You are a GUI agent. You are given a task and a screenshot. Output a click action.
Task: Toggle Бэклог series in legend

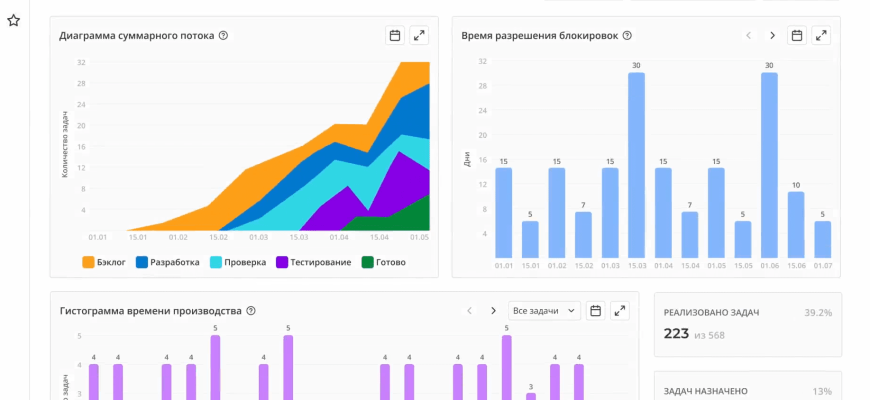(102, 262)
